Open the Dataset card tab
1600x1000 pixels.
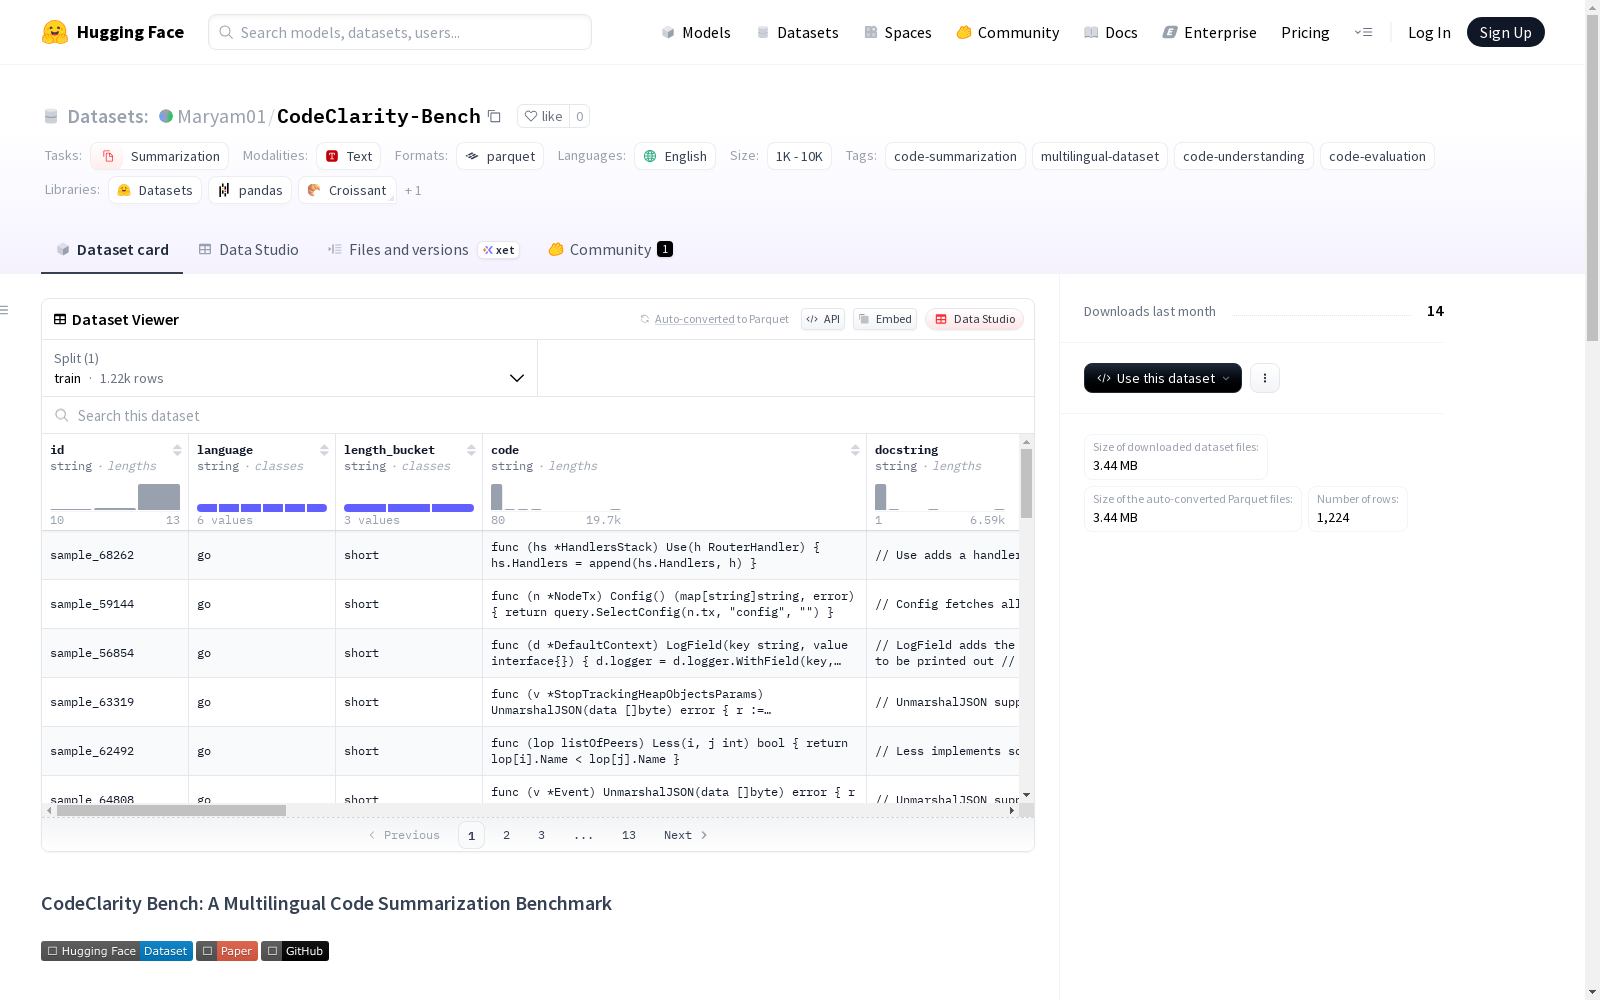112,250
